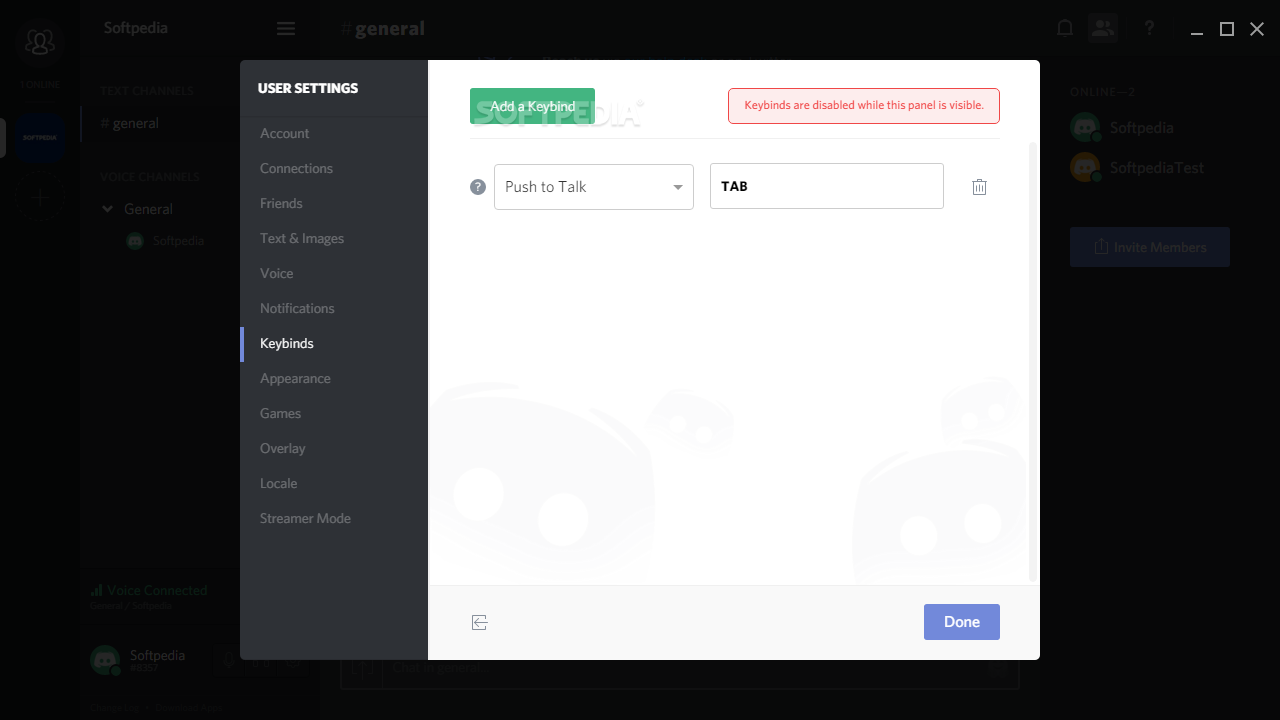The width and height of the screenshot is (1280, 720).
Task: Go to the Games settings tab
Action: click(x=334, y=413)
